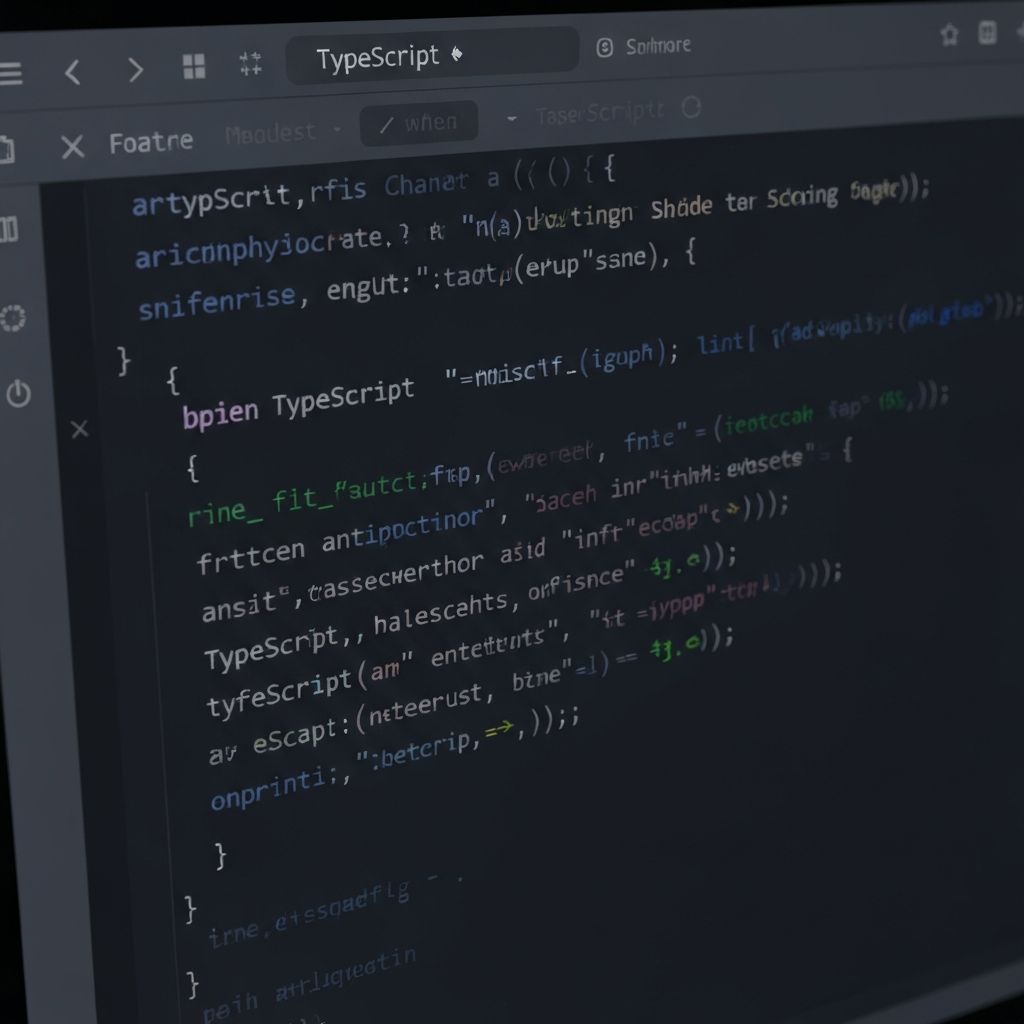Open the grid layout view
The height and width of the screenshot is (1024, 1024).
coord(194,68)
